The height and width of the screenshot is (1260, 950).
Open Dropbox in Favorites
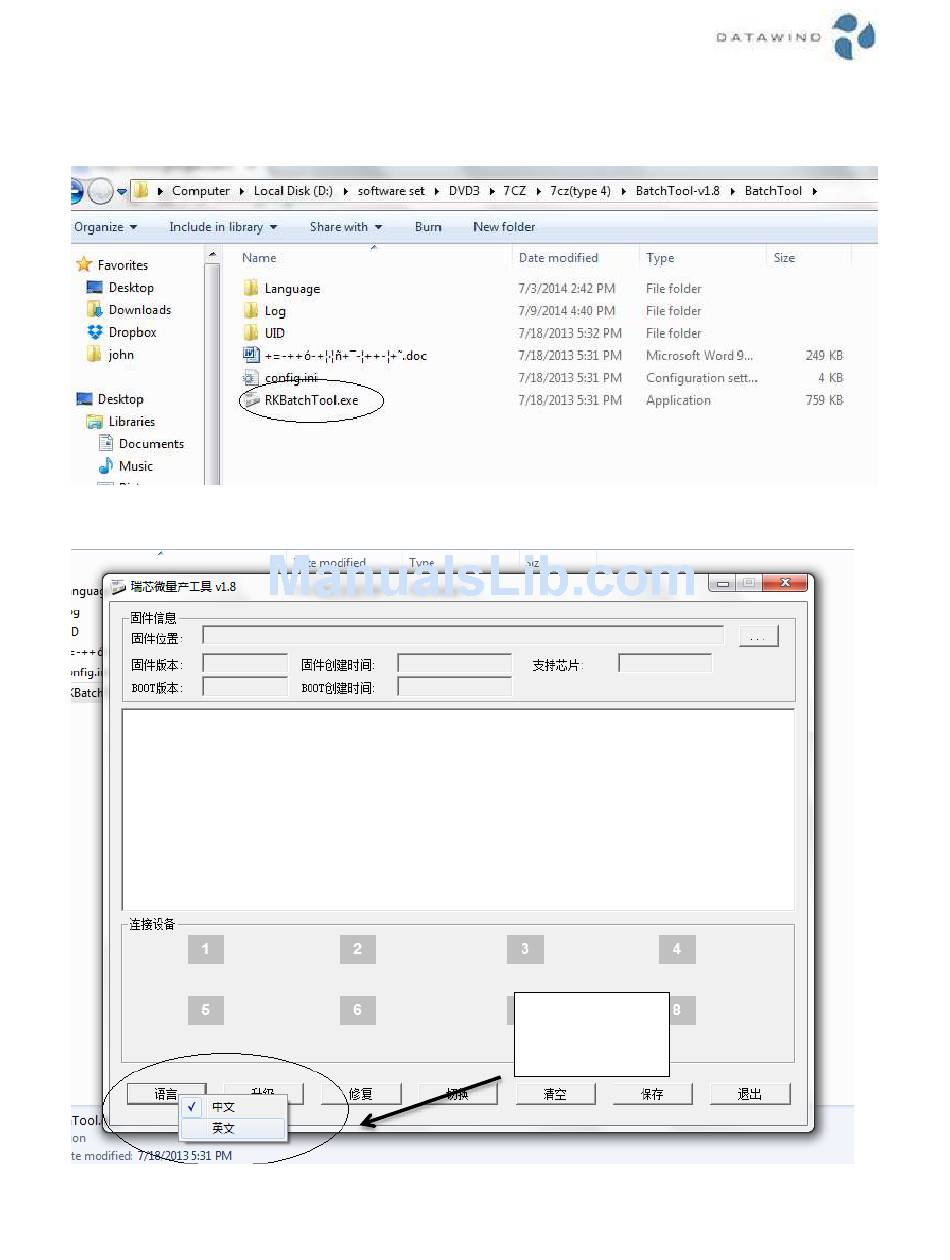click(x=132, y=333)
